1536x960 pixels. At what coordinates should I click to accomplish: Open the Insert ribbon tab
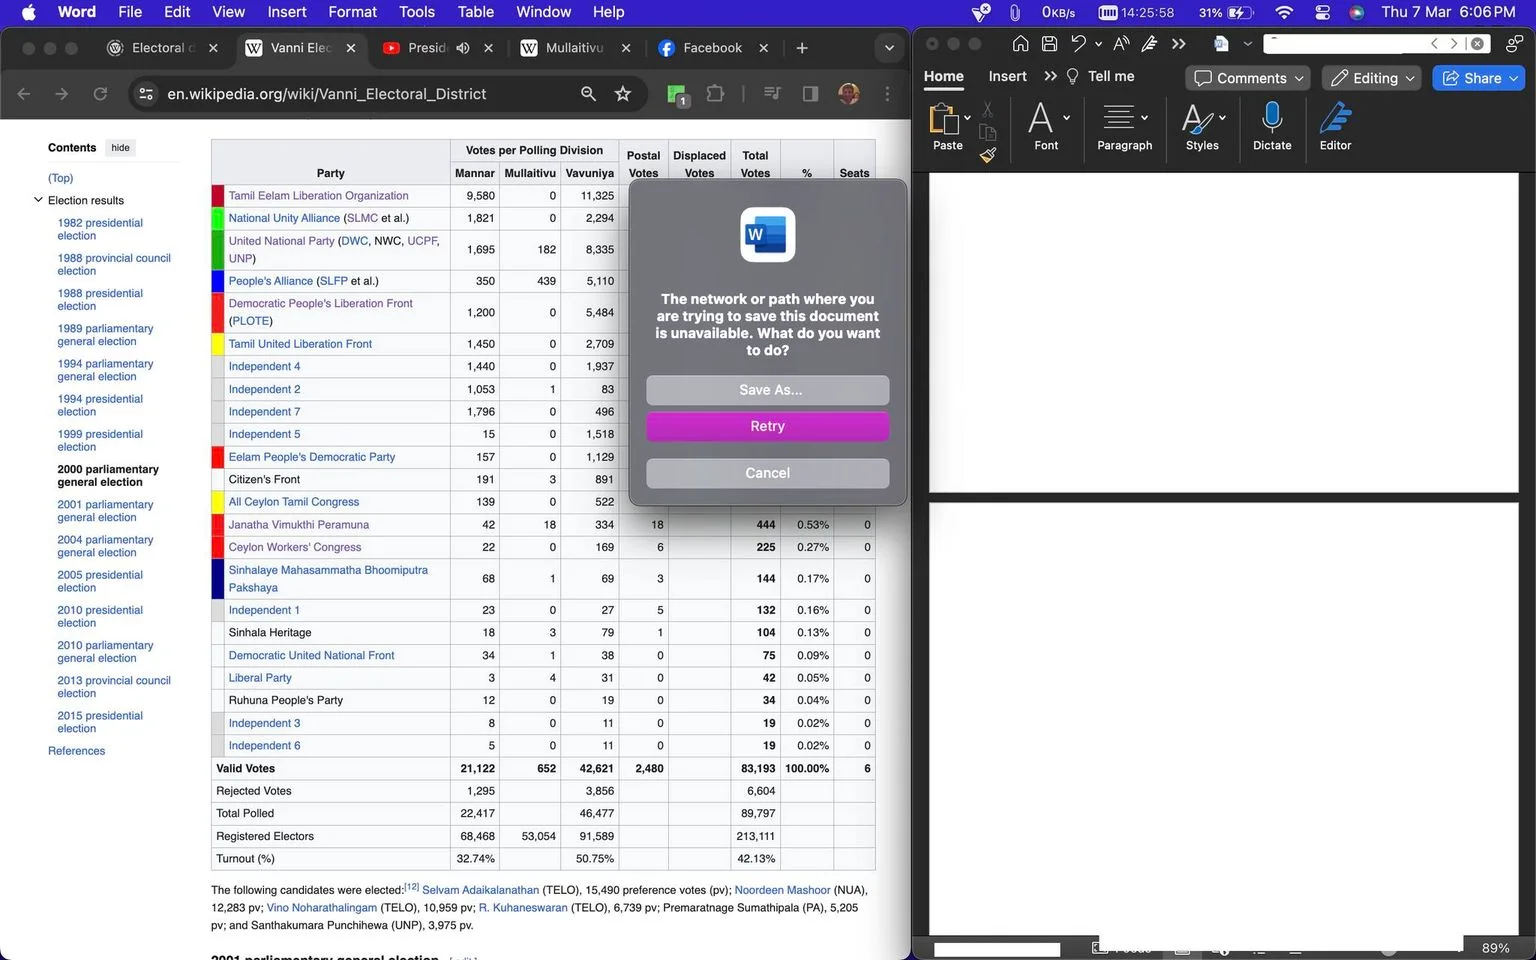tap(1007, 76)
